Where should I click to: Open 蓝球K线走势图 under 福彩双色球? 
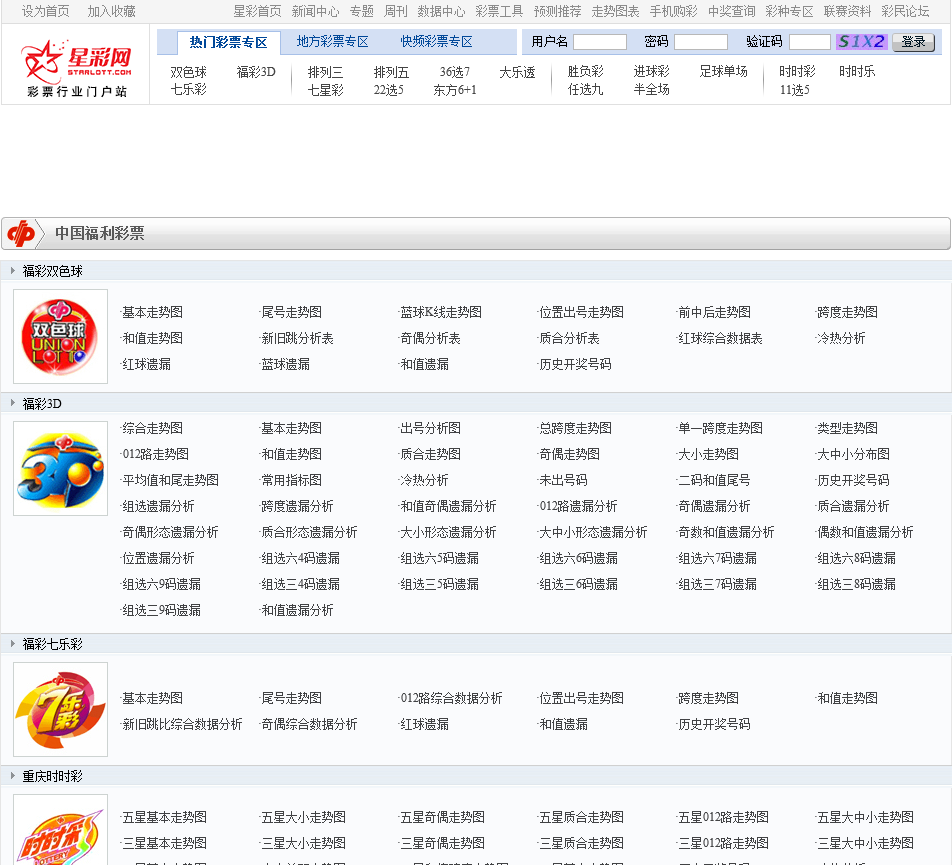click(441, 312)
